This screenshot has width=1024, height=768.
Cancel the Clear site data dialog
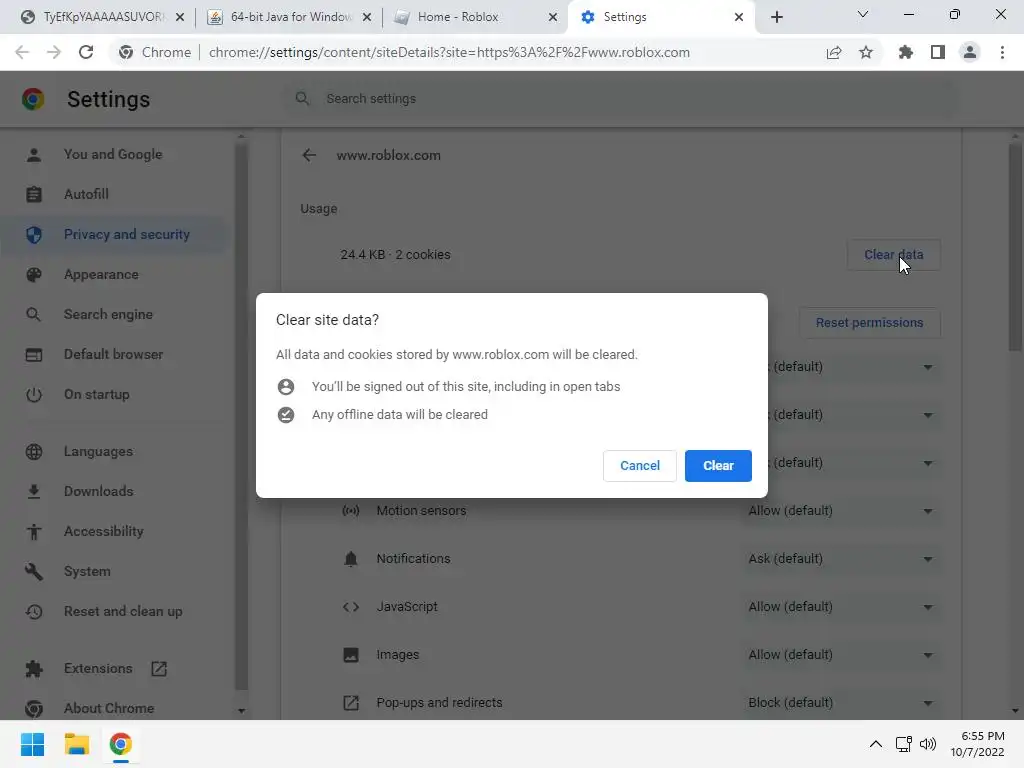click(639, 466)
